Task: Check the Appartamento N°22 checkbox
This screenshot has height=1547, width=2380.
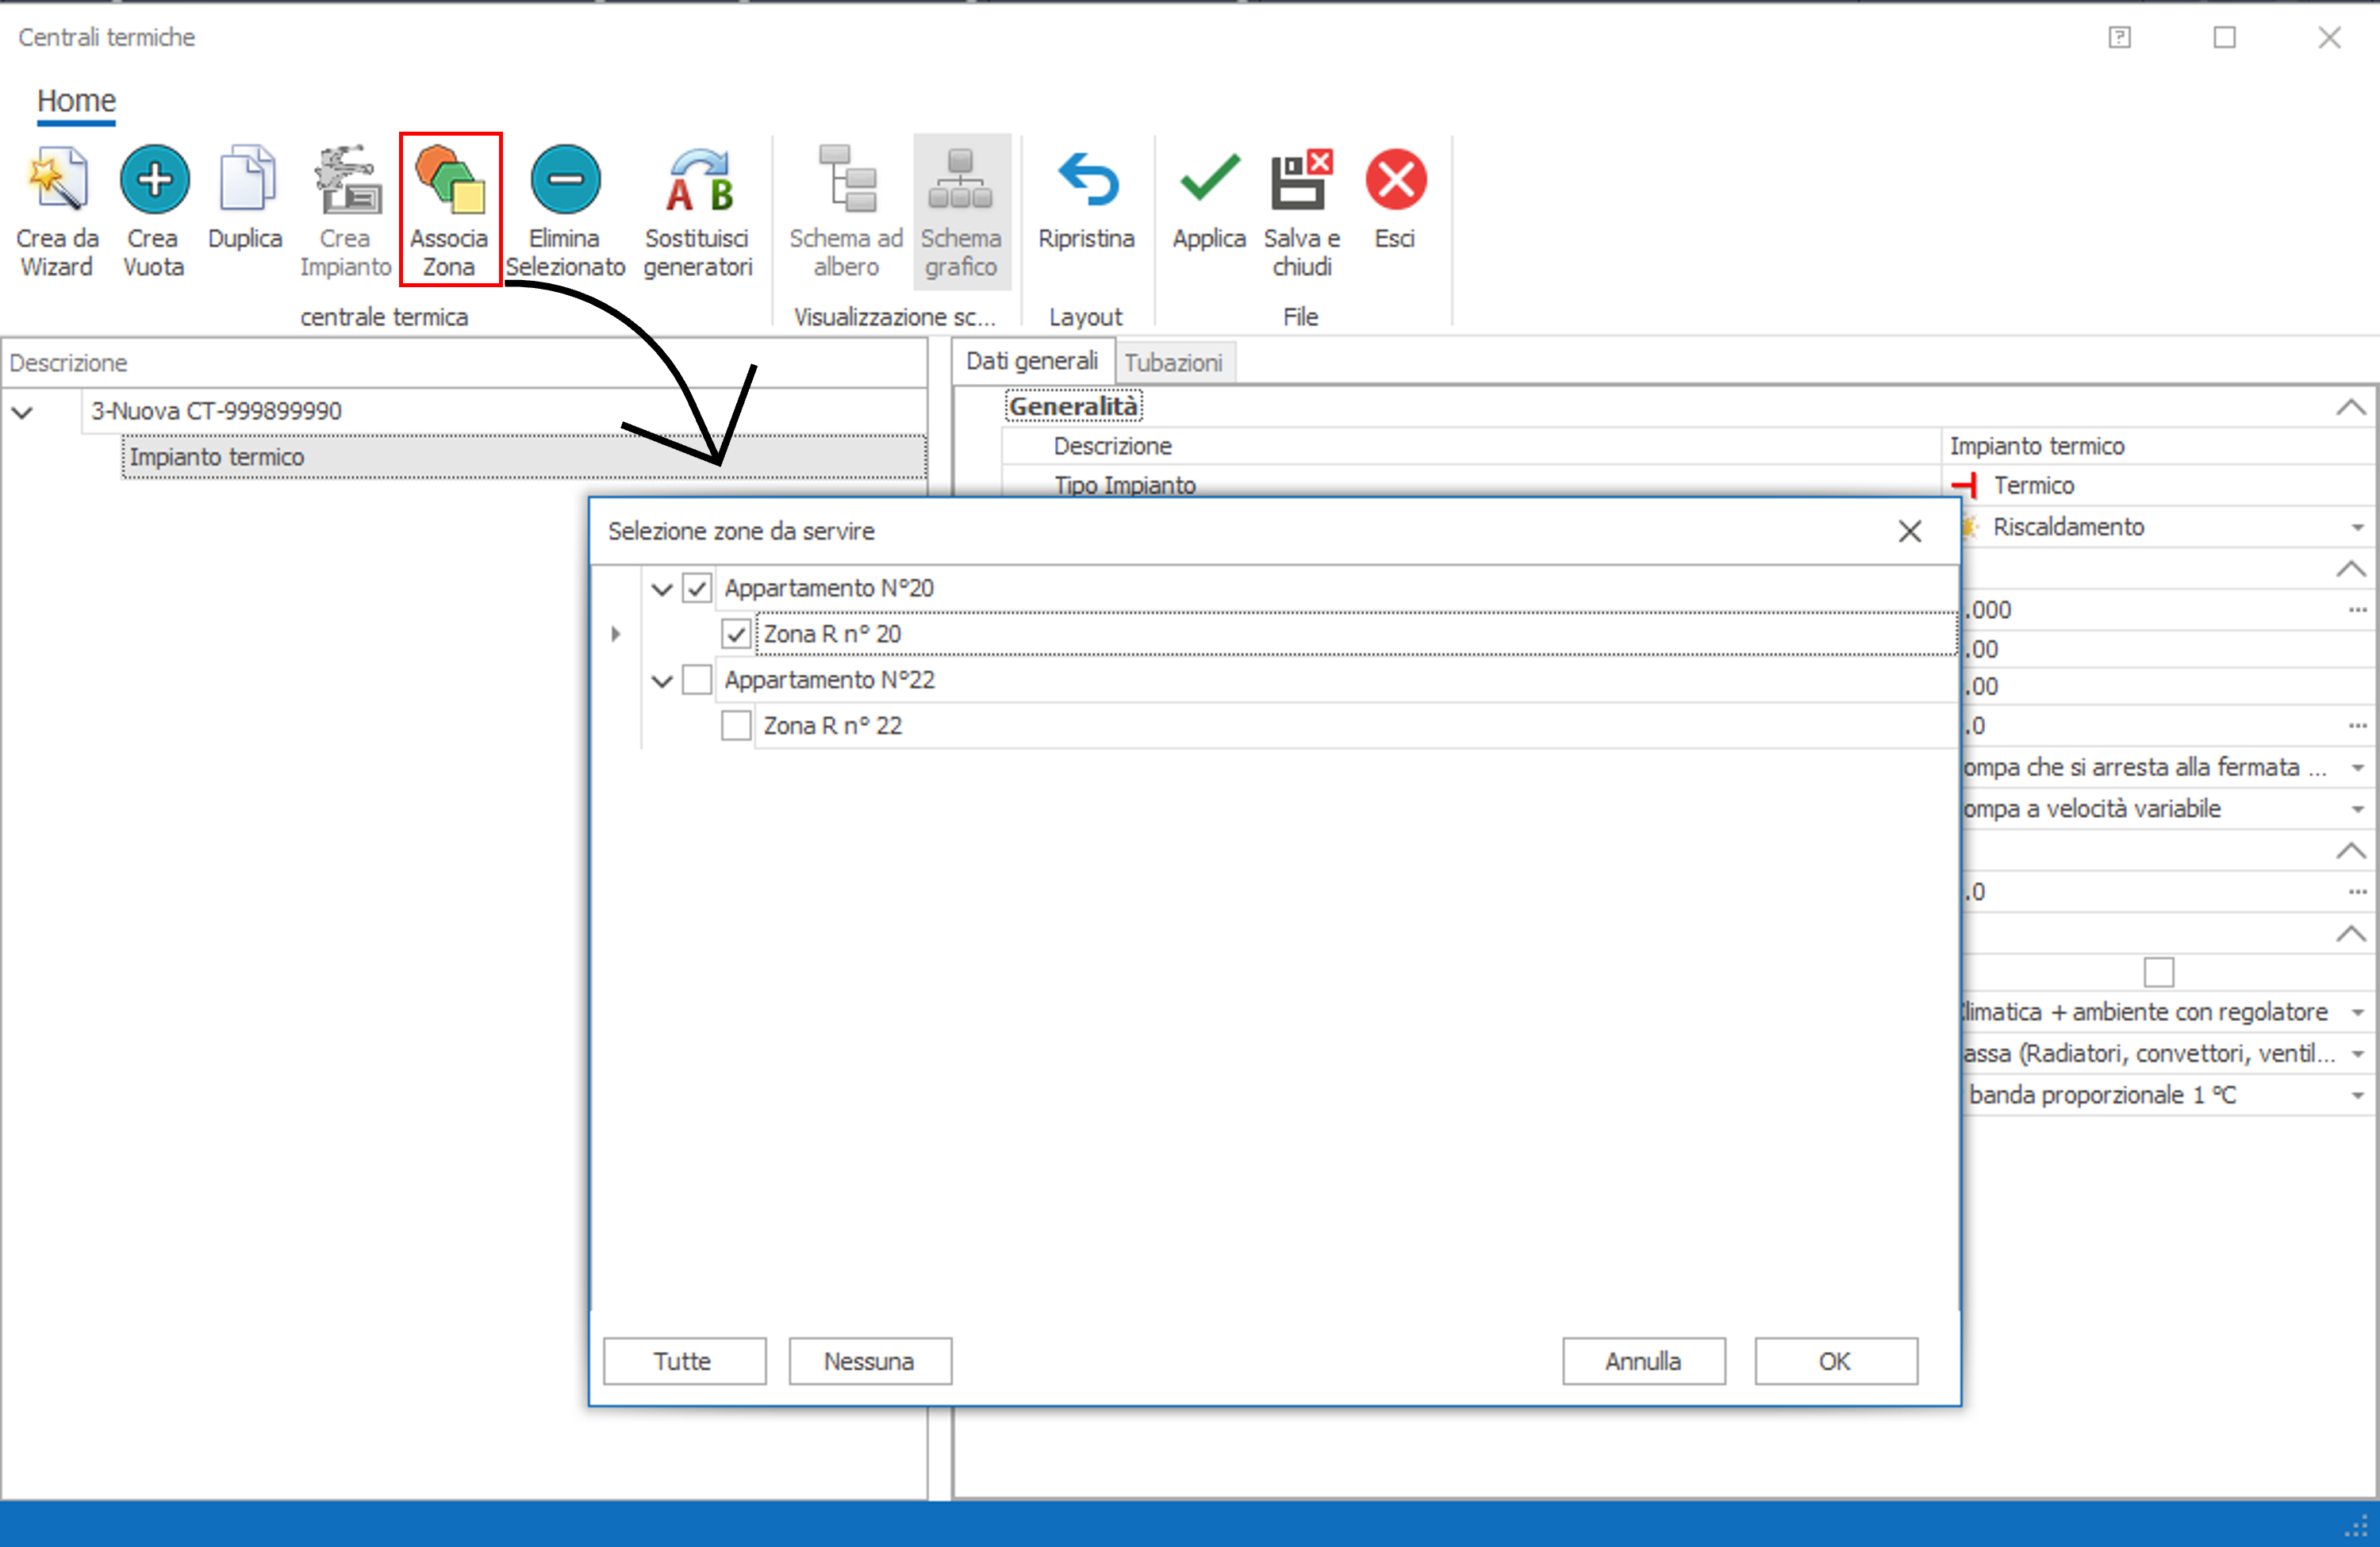Action: coord(697,680)
